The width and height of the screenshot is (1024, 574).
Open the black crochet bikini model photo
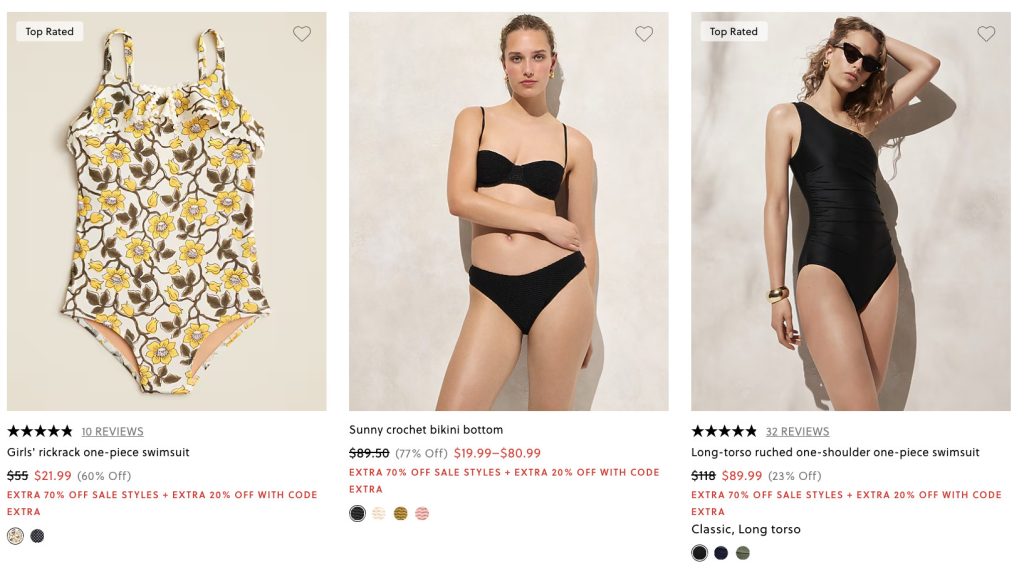click(x=508, y=211)
